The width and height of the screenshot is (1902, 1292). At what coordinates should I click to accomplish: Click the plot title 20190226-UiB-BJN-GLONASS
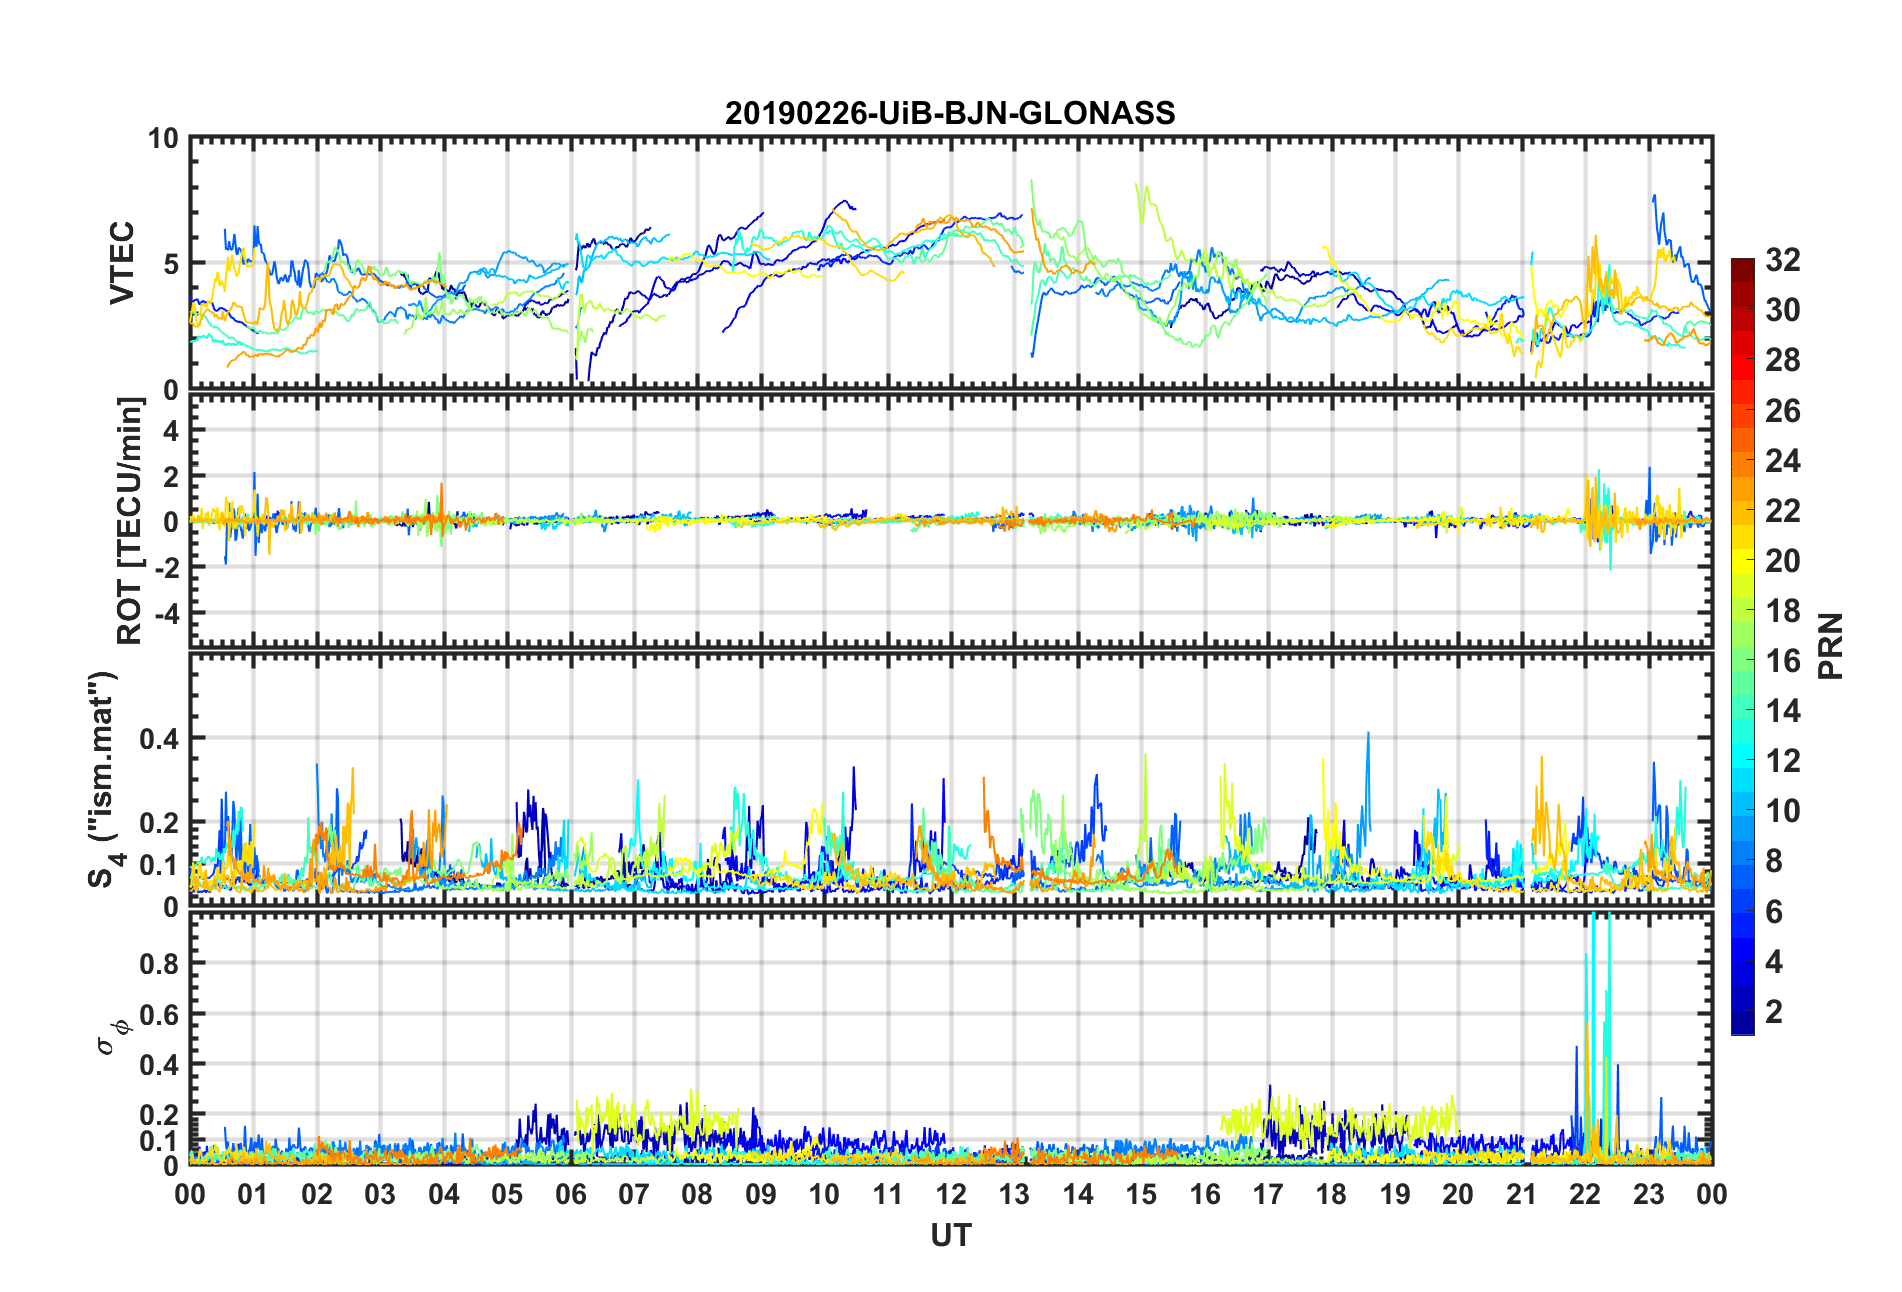[950, 113]
